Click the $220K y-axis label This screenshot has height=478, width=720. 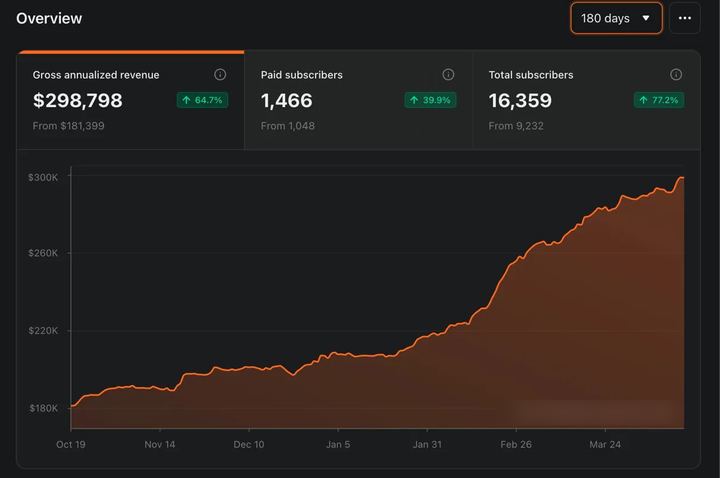43,331
